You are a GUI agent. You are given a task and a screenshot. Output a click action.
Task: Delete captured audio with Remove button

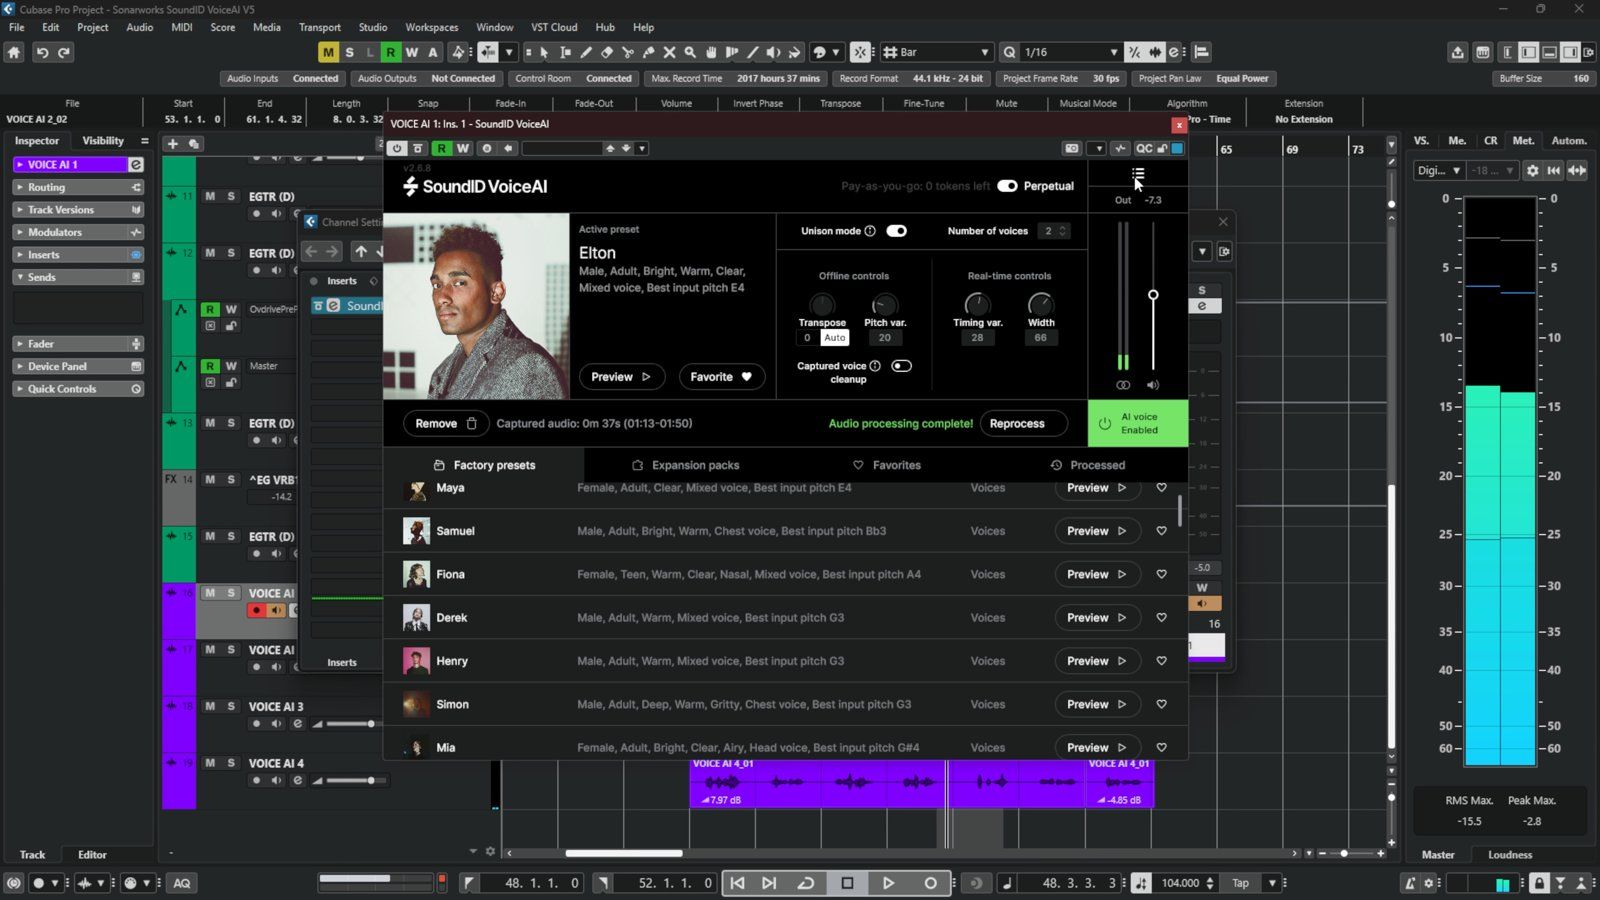coord(446,423)
